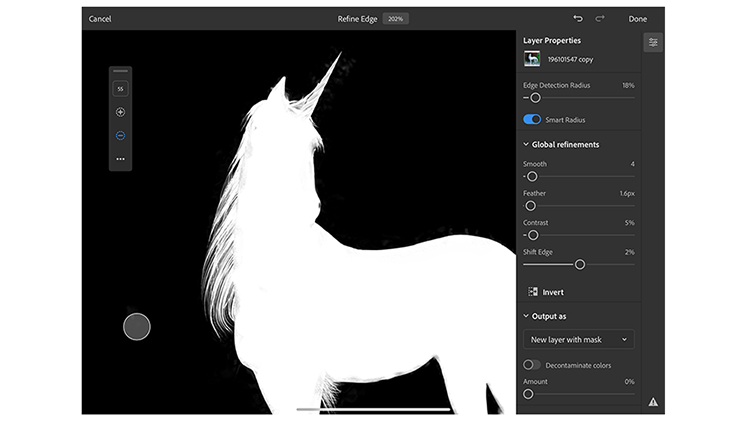
Task: Open the layer properties sliders icon
Action: tap(653, 42)
